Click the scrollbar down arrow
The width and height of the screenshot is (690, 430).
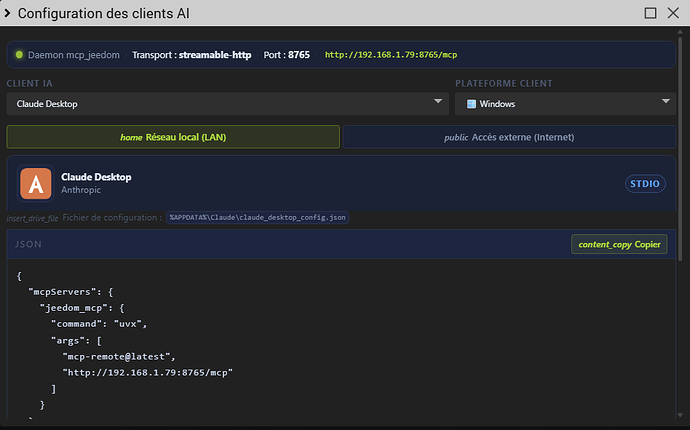[680, 415]
